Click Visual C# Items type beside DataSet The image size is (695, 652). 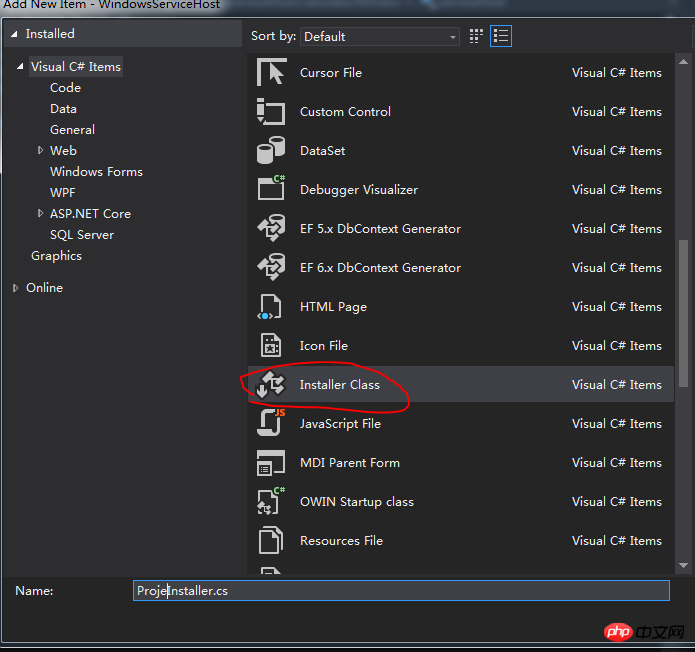coord(617,151)
